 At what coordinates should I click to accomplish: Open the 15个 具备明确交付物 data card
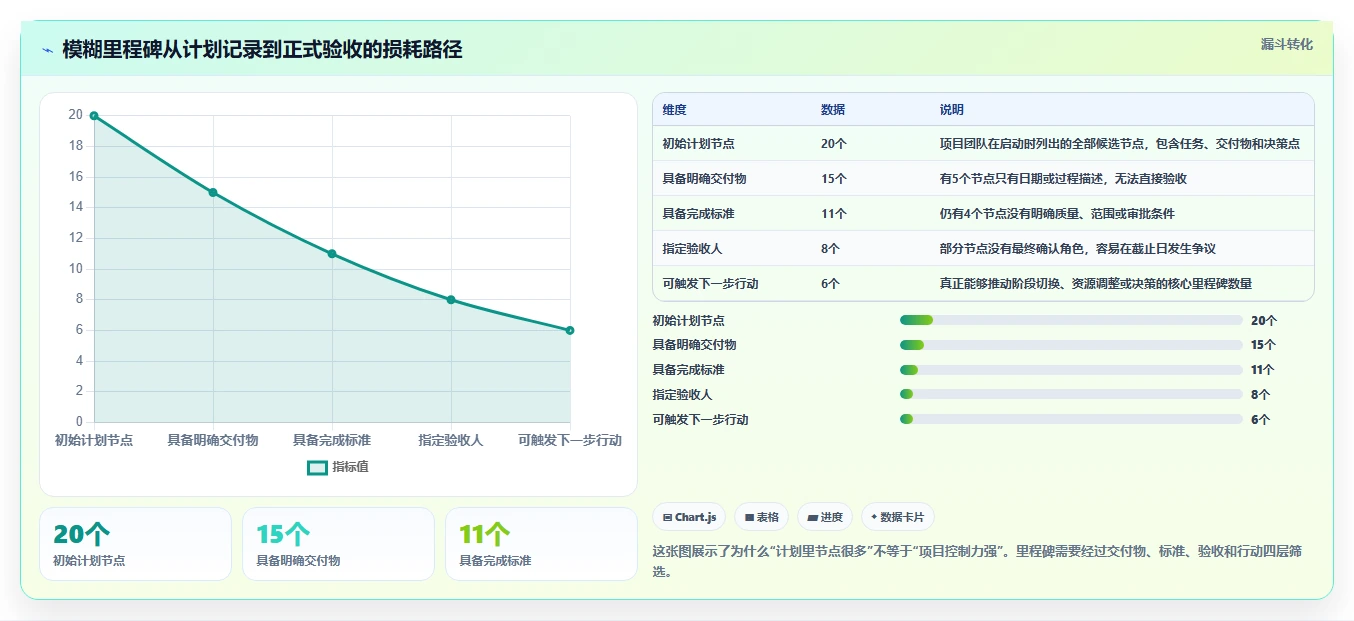coord(338,544)
